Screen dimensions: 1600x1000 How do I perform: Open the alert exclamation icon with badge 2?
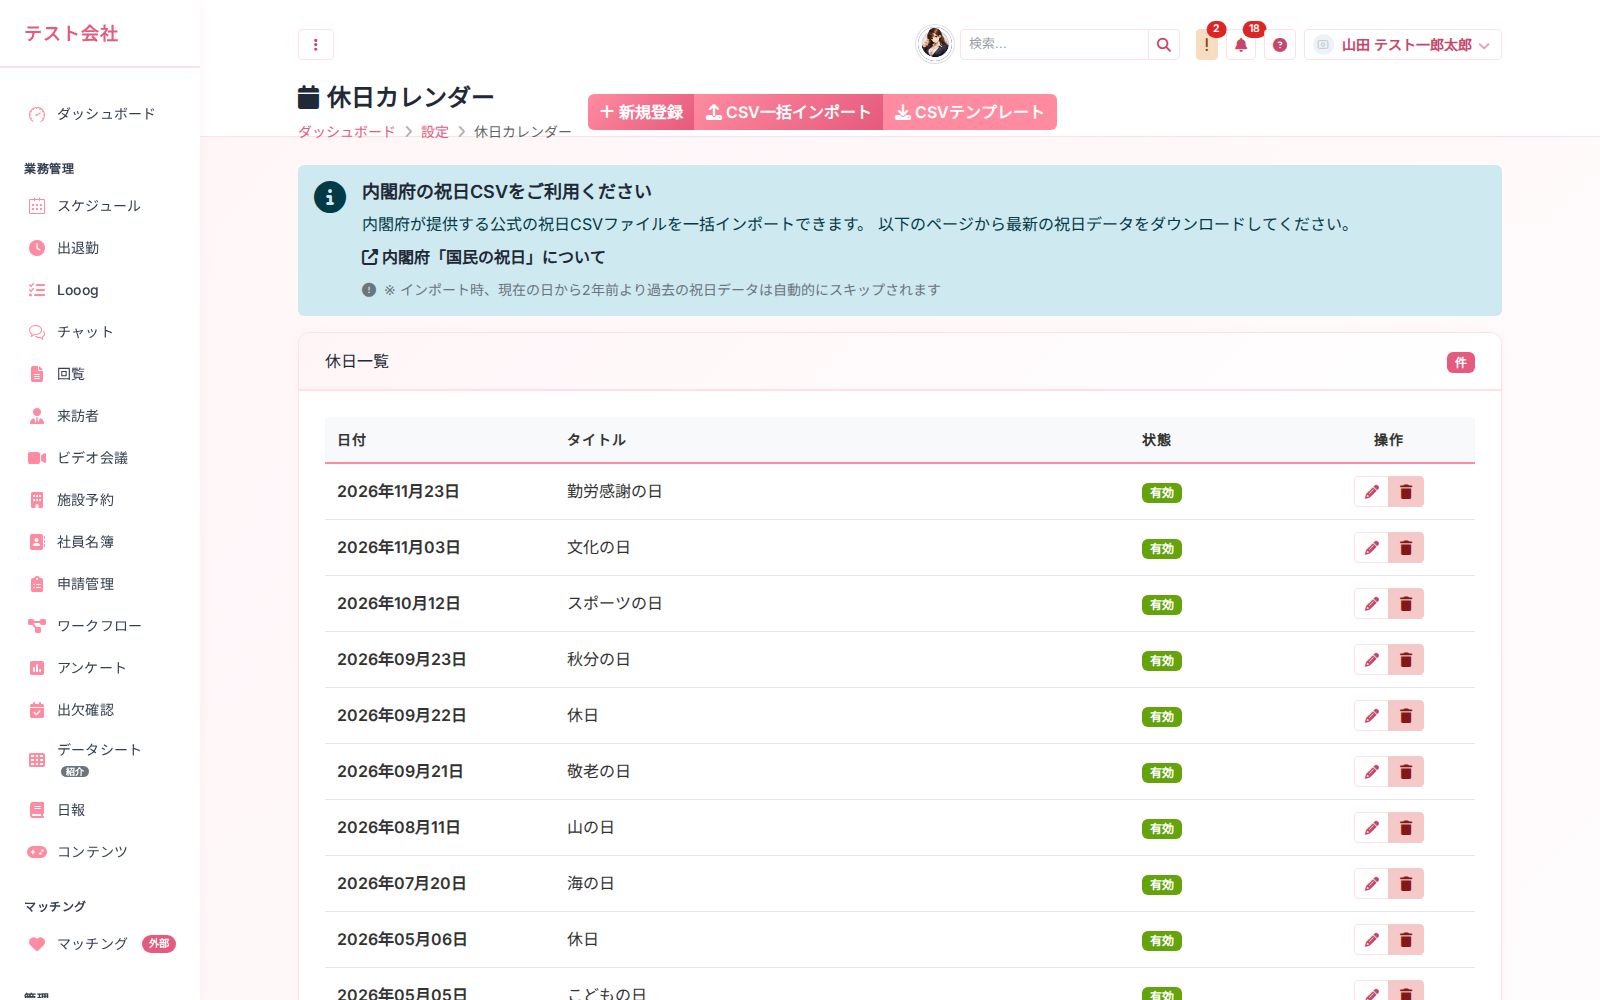point(1207,45)
